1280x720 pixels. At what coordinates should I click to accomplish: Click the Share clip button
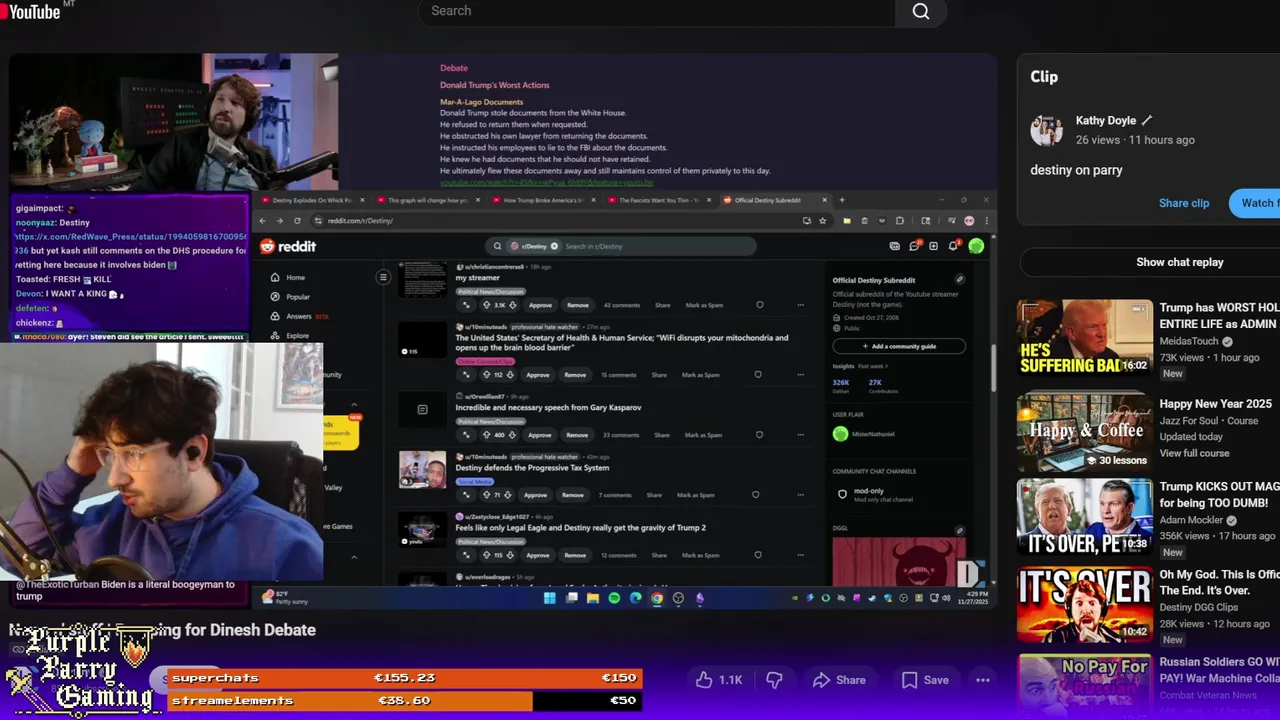coord(1184,203)
